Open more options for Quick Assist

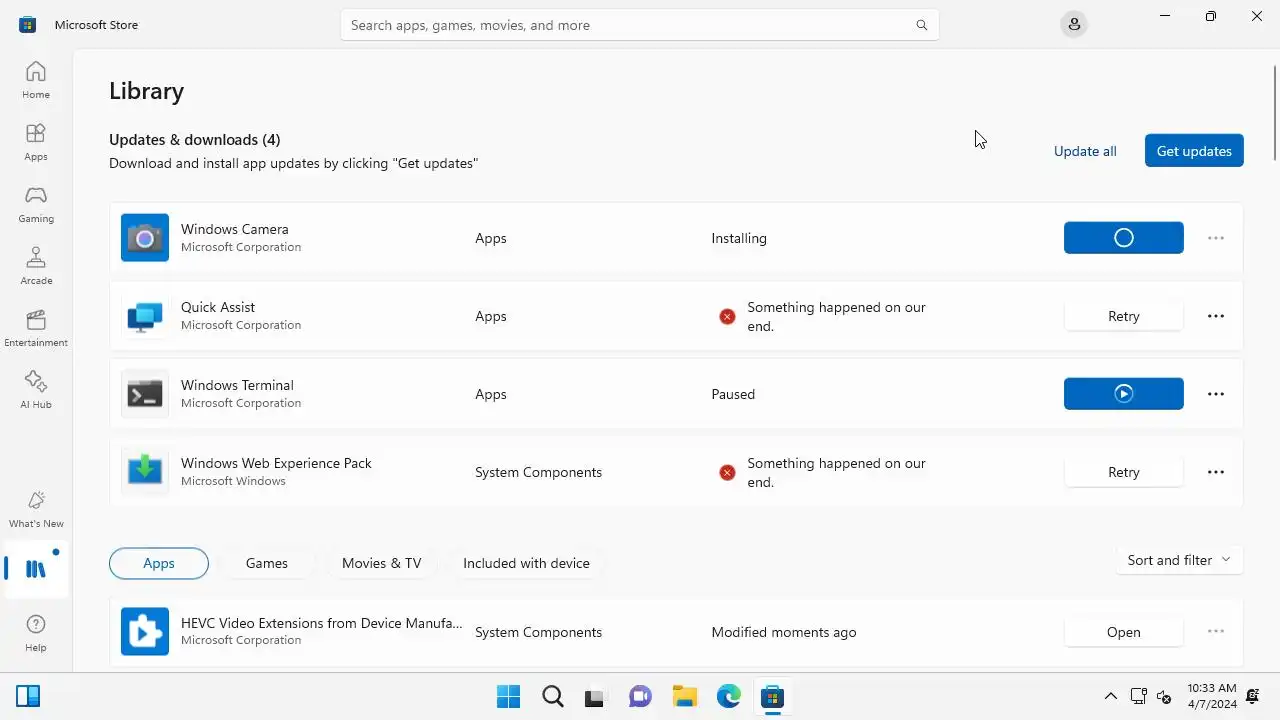(x=1216, y=316)
